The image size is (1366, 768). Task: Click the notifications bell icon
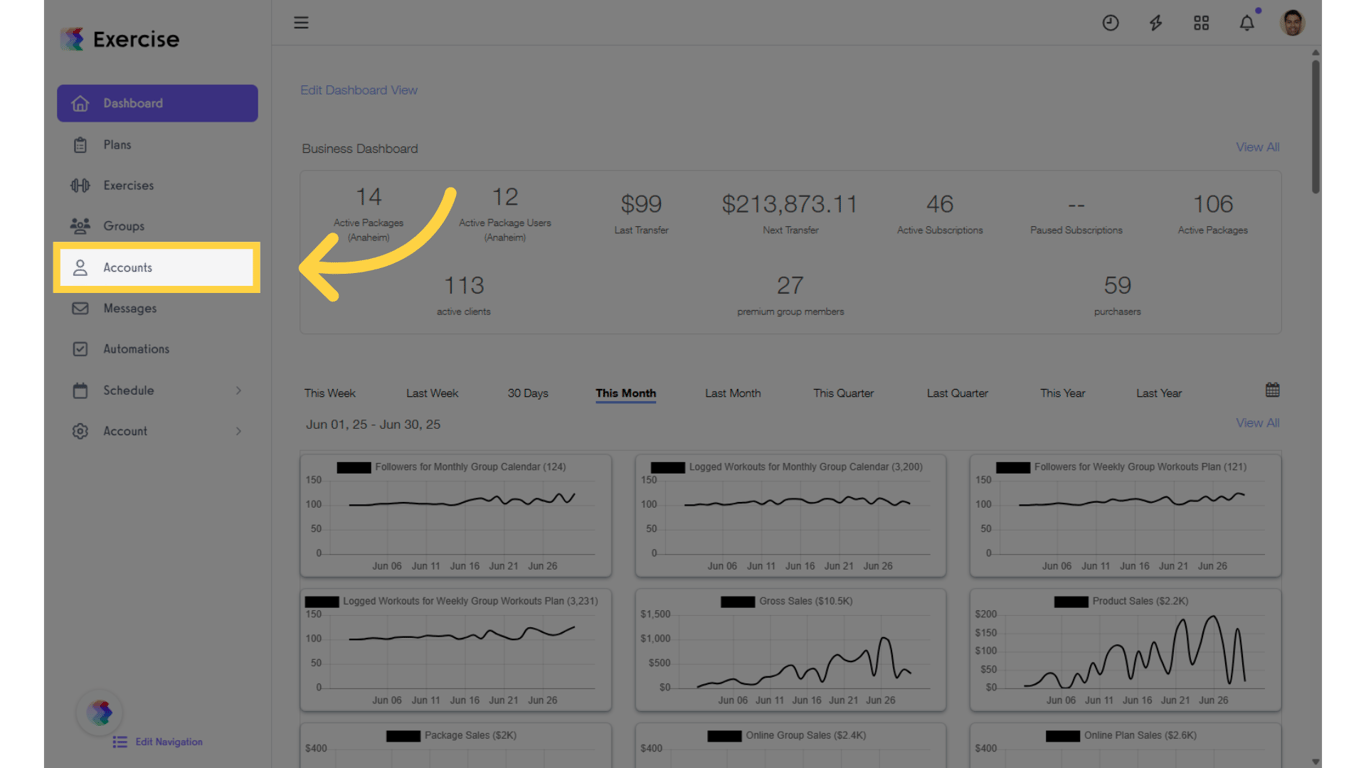tap(1246, 22)
